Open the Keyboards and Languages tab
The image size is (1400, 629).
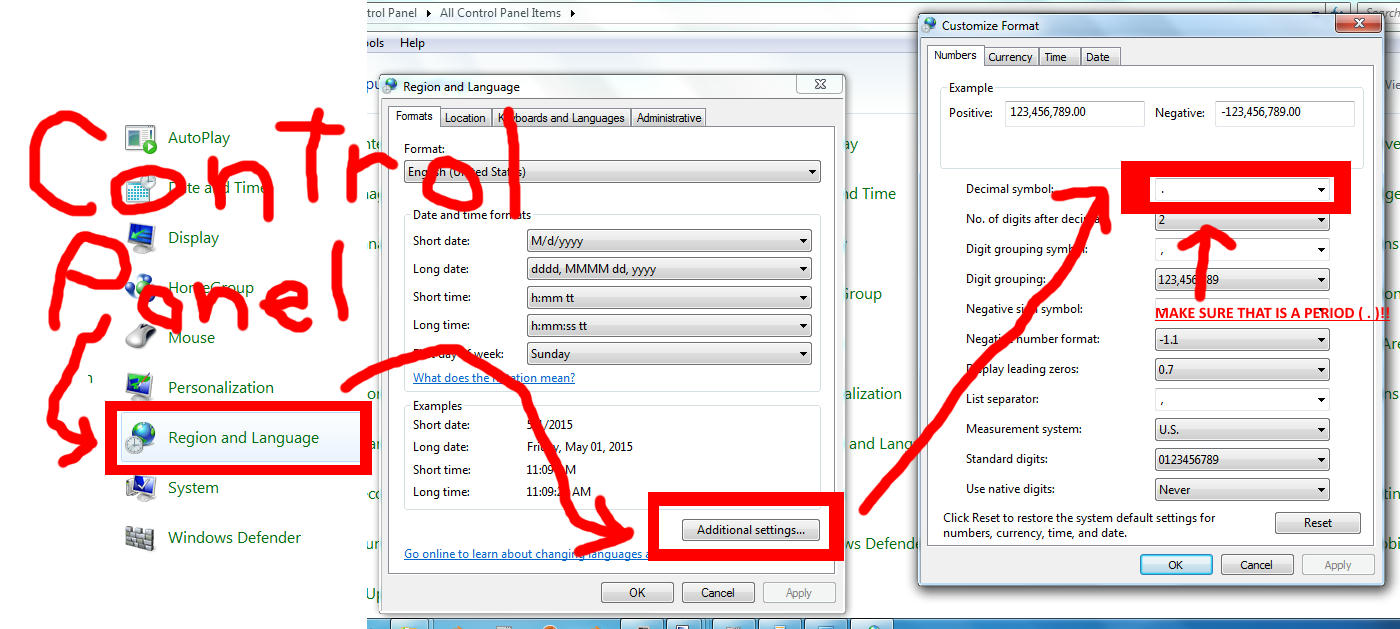click(562, 118)
